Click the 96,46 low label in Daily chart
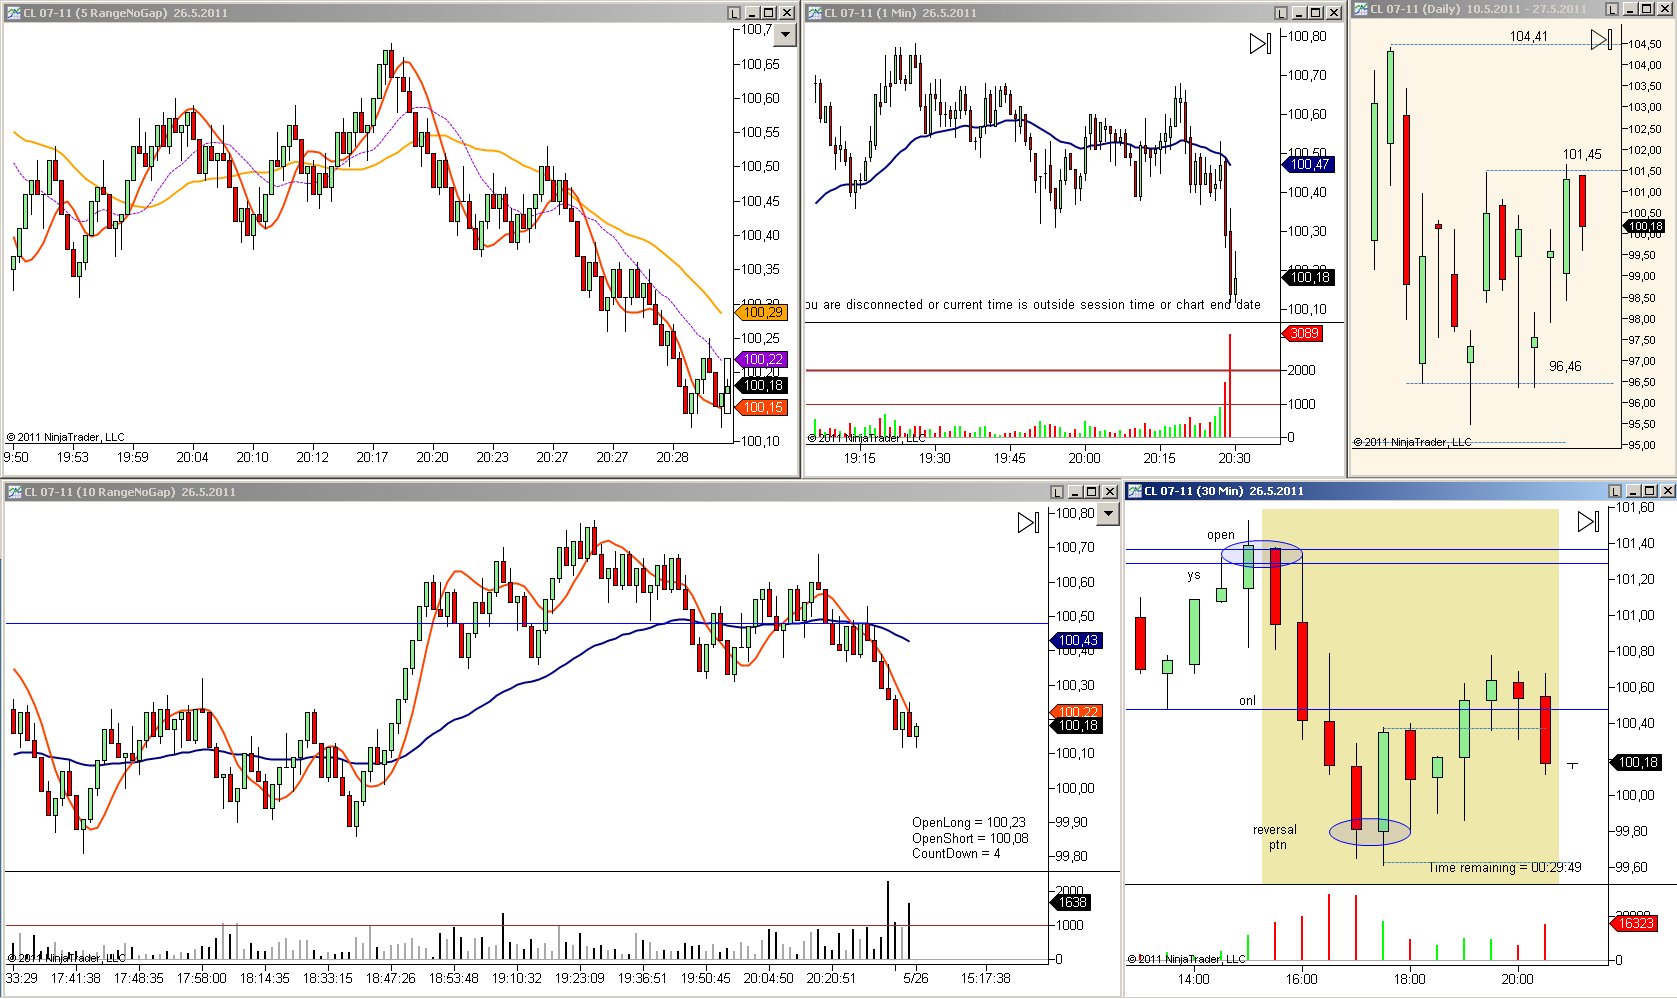The width and height of the screenshot is (1677, 999). tap(1565, 367)
